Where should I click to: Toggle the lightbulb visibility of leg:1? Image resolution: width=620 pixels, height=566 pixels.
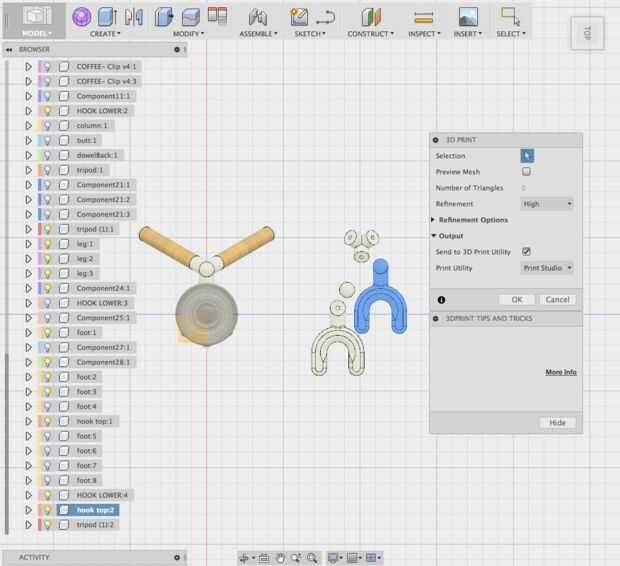click(47, 244)
